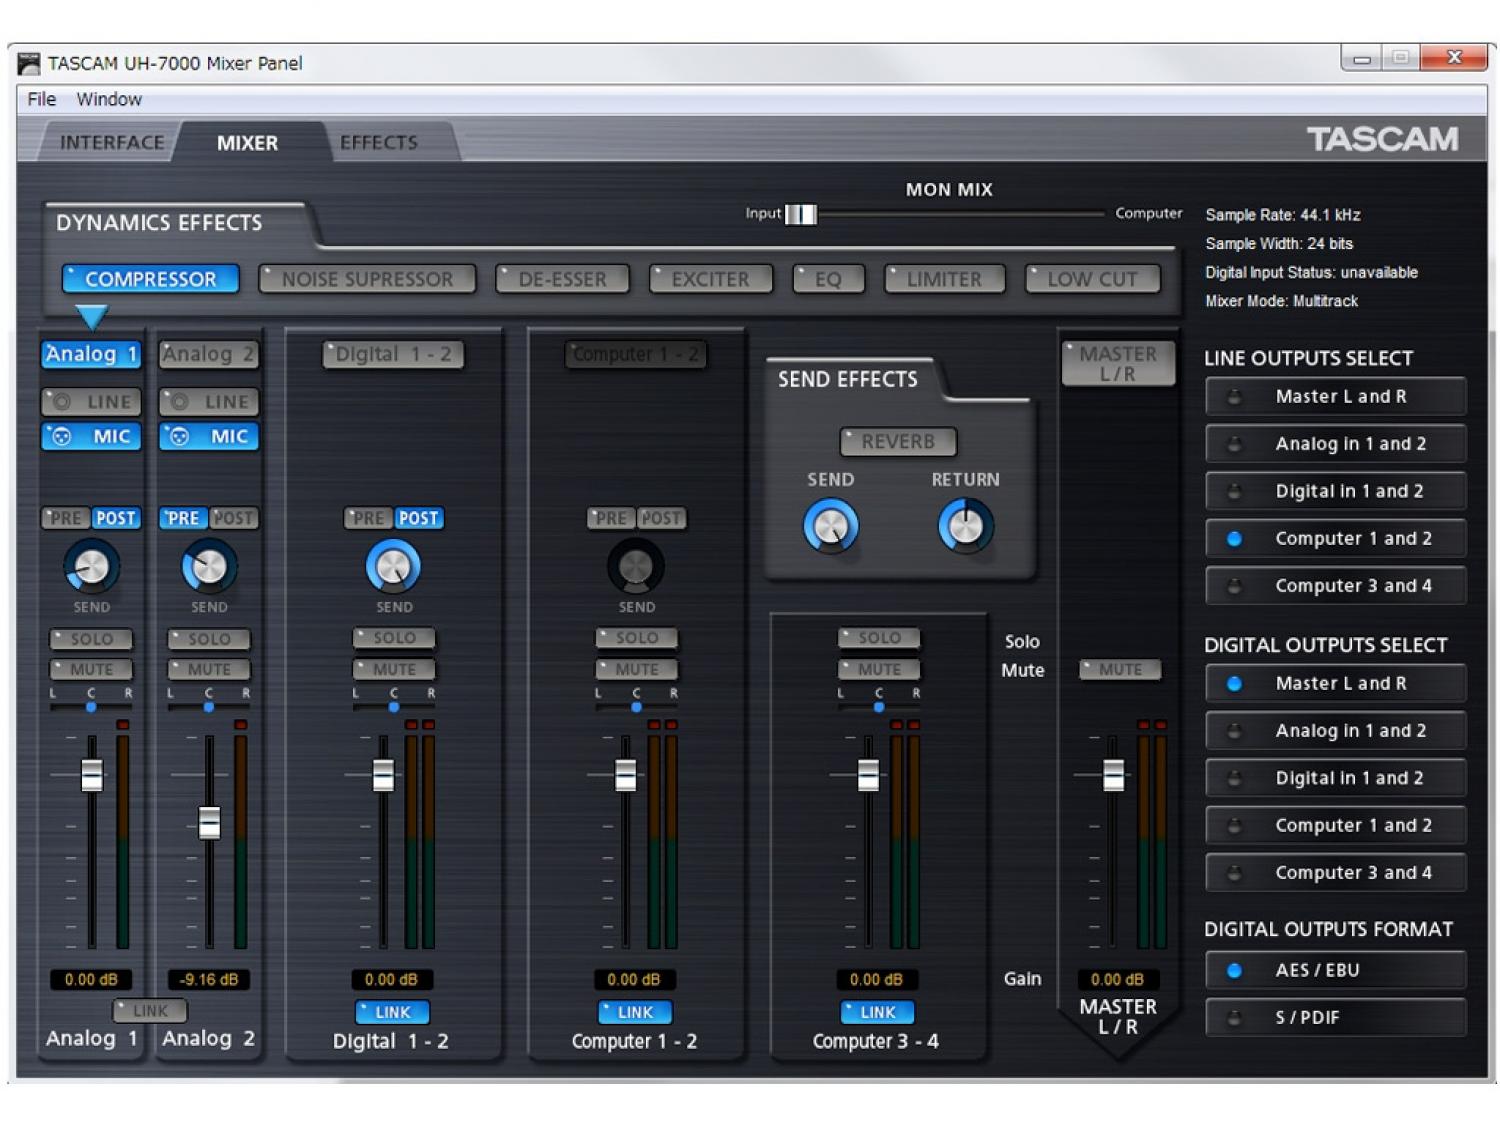
Task: Mute the Analog 1 channel
Action: (x=92, y=669)
